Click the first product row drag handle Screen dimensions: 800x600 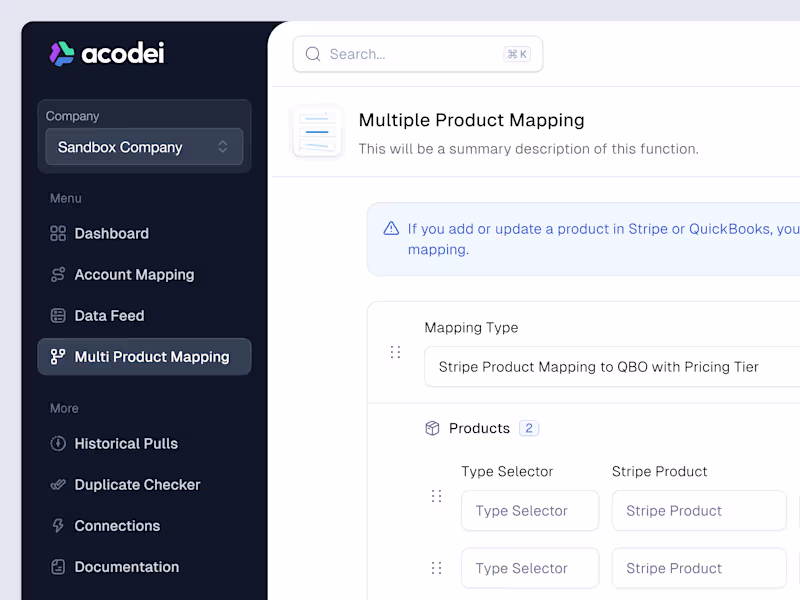436,496
